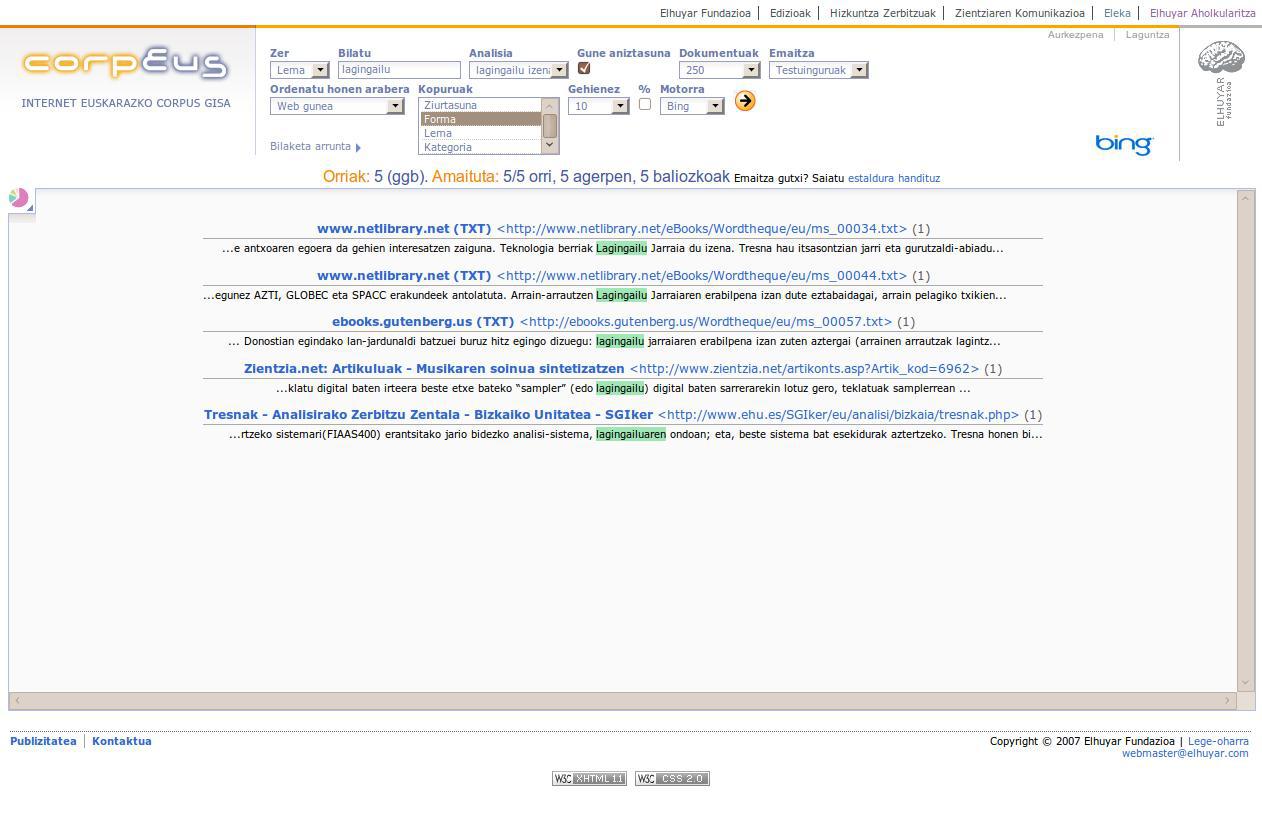
Task: Open the Motorra dropdown showing Bing
Action: point(692,106)
